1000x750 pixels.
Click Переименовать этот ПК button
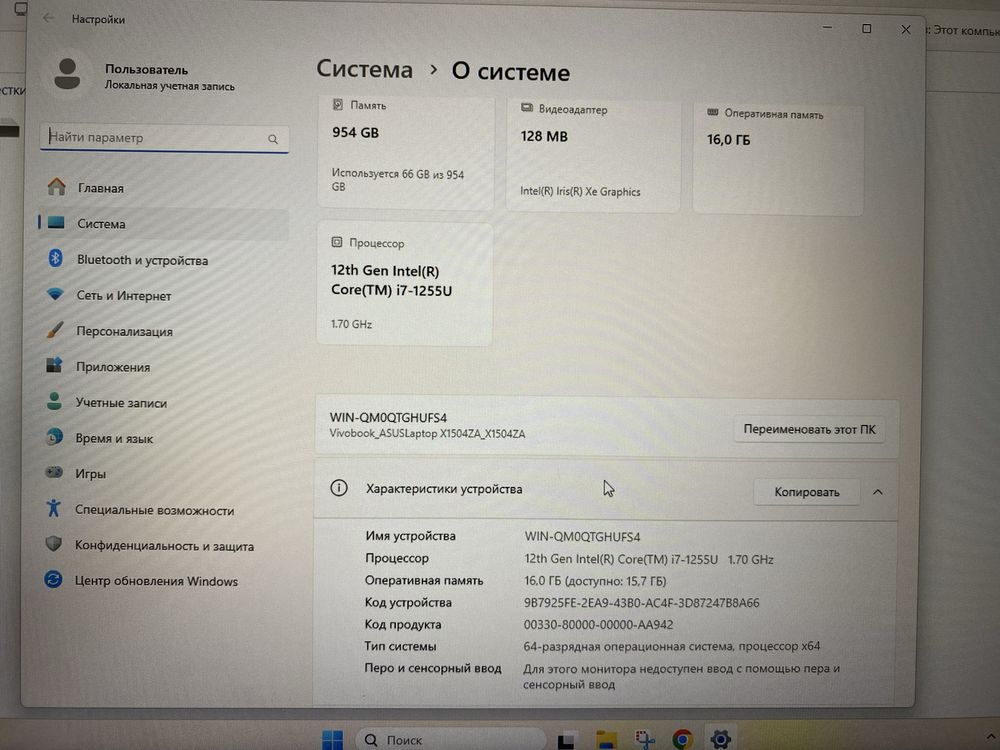[809, 429]
